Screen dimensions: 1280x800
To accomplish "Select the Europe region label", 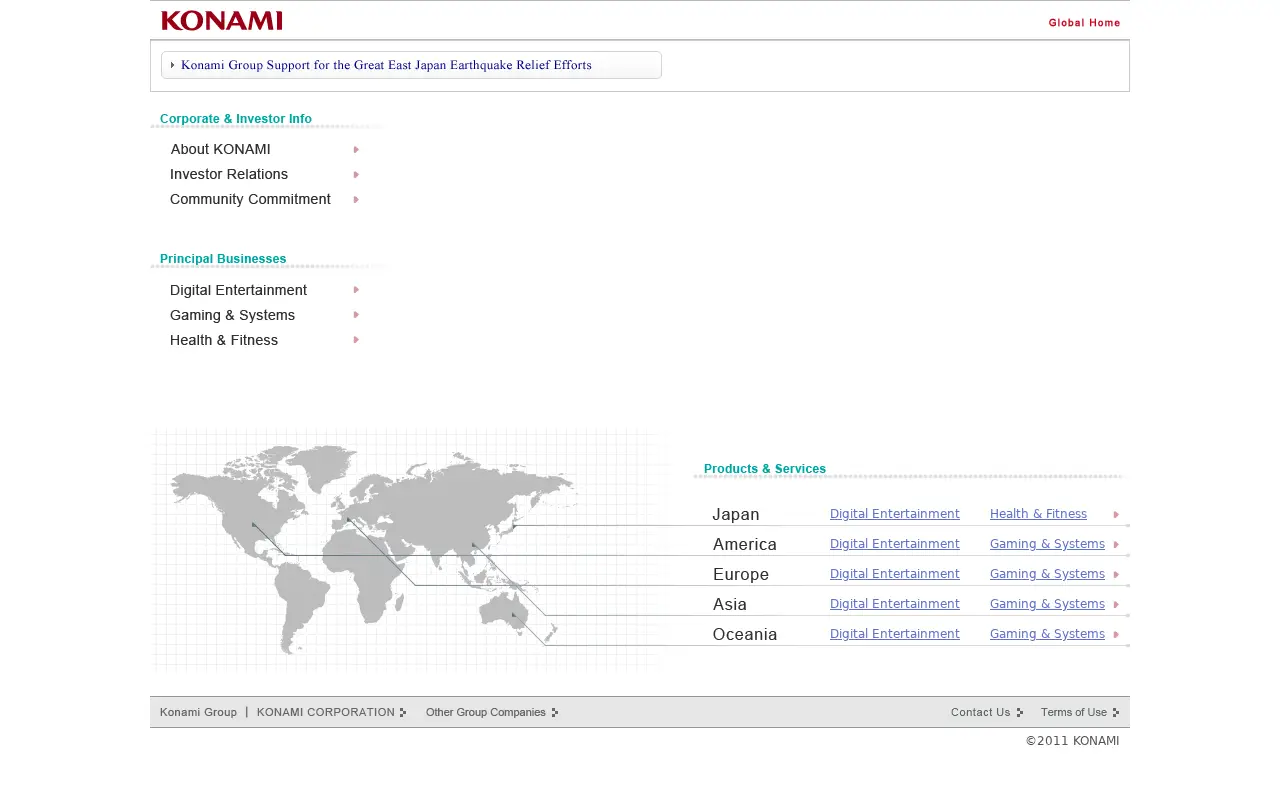I will point(741,575).
